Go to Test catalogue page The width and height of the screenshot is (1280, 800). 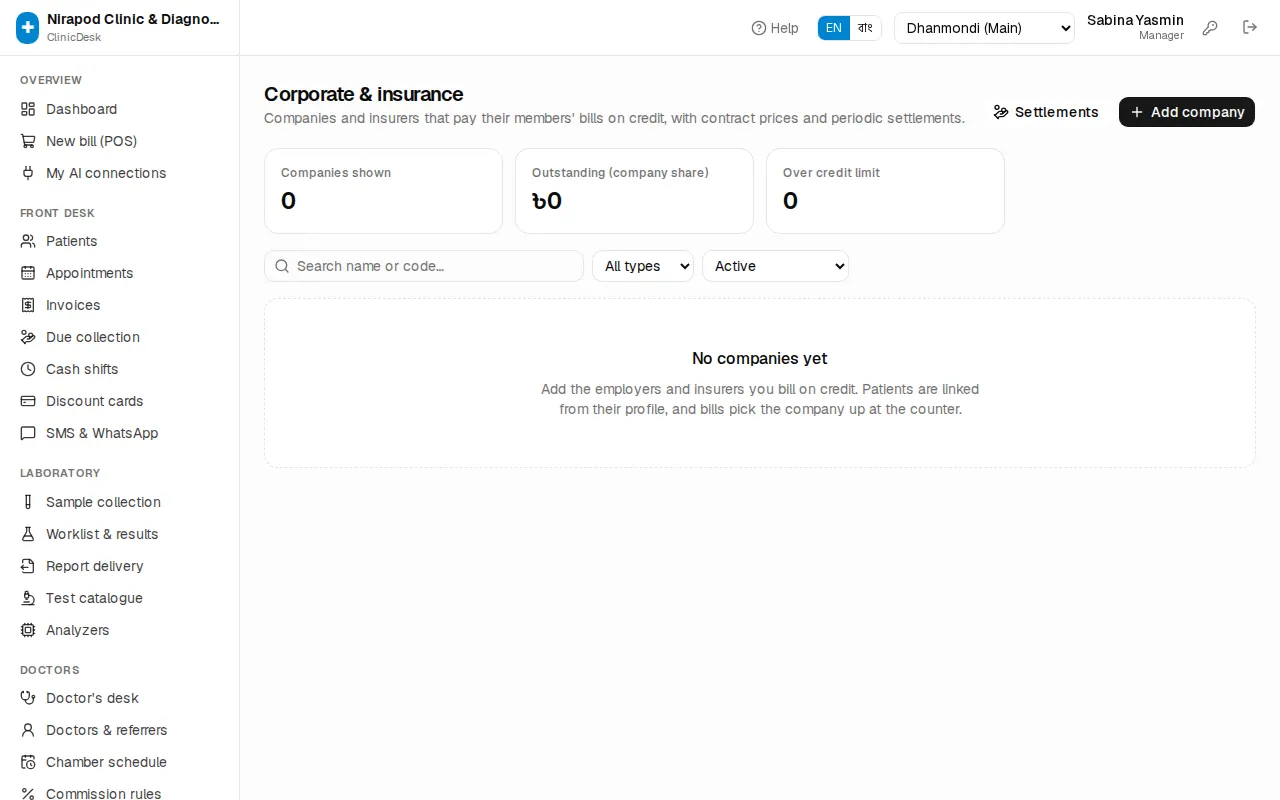[x=120, y=598]
